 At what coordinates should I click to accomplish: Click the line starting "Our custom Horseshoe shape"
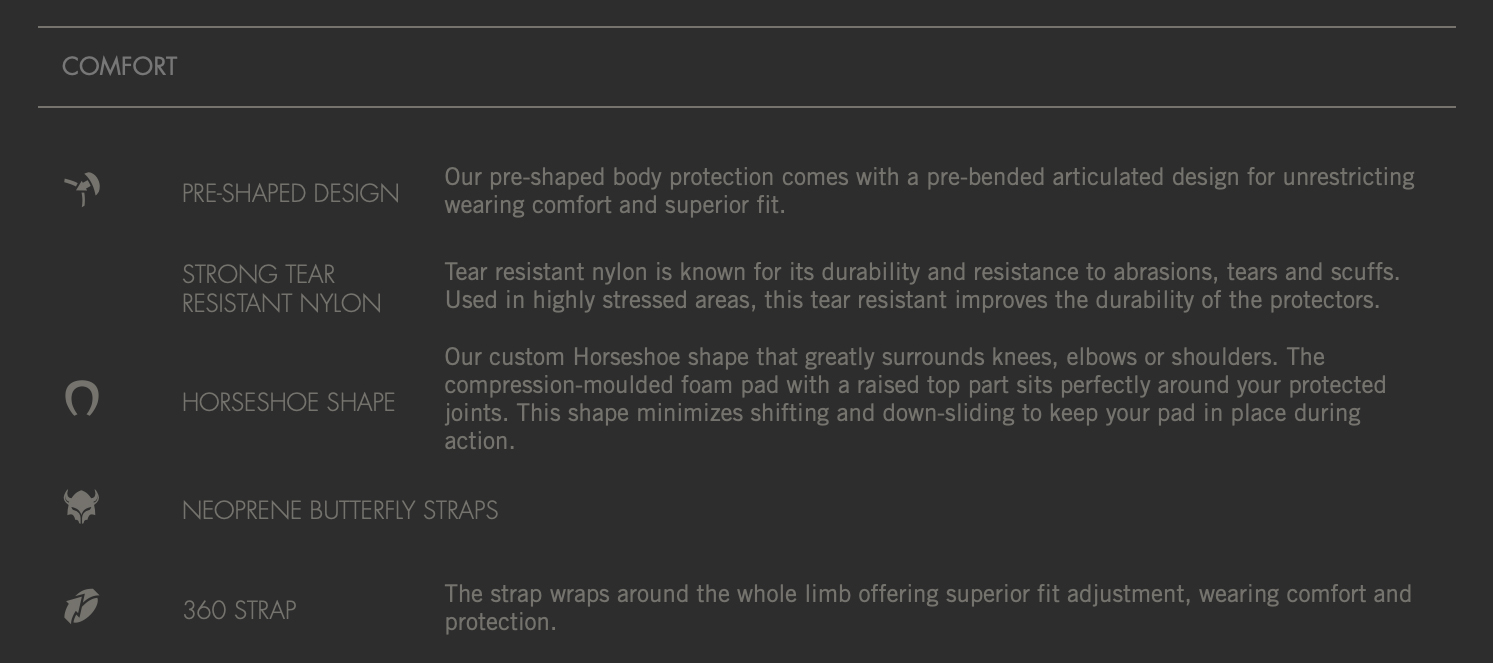pos(884,357)
